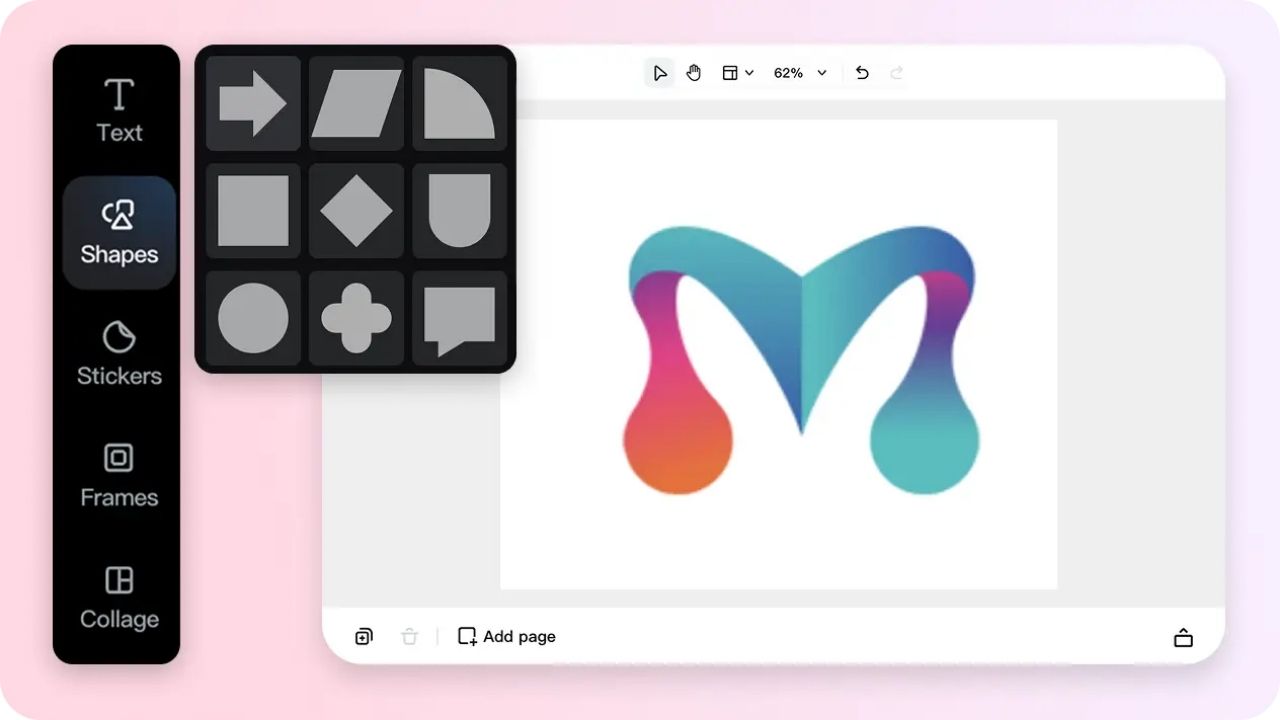
Task: Select the Speech bubble shape
Action: (x=460, y=317)
